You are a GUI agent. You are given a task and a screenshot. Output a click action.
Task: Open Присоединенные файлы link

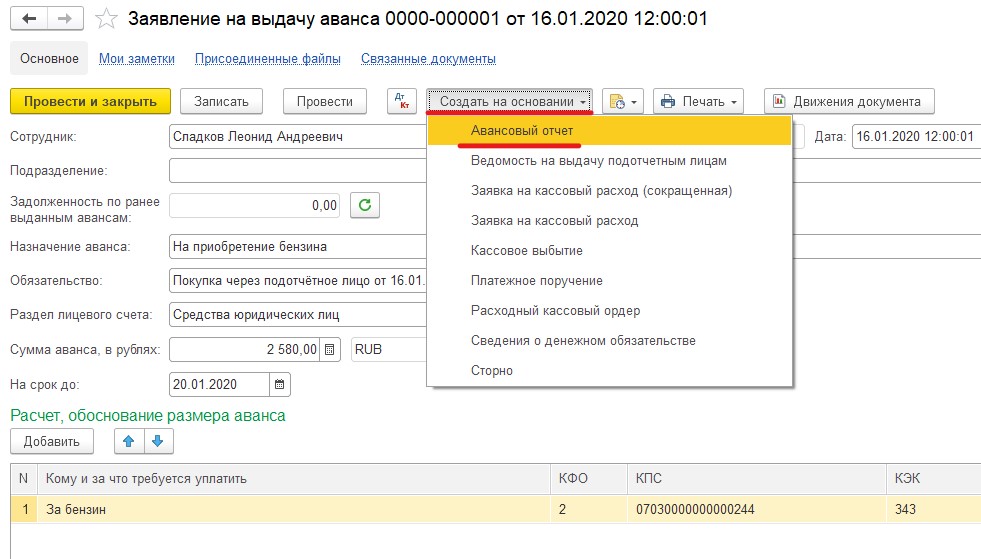[268, 58]
